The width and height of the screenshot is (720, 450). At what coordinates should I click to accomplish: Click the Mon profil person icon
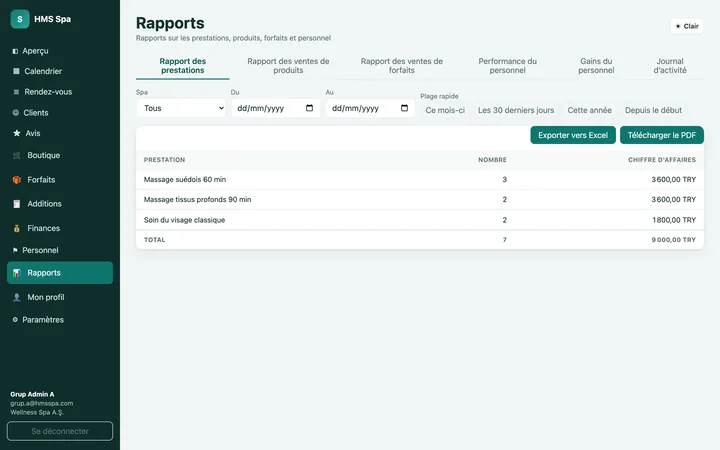tap(17, 297)
